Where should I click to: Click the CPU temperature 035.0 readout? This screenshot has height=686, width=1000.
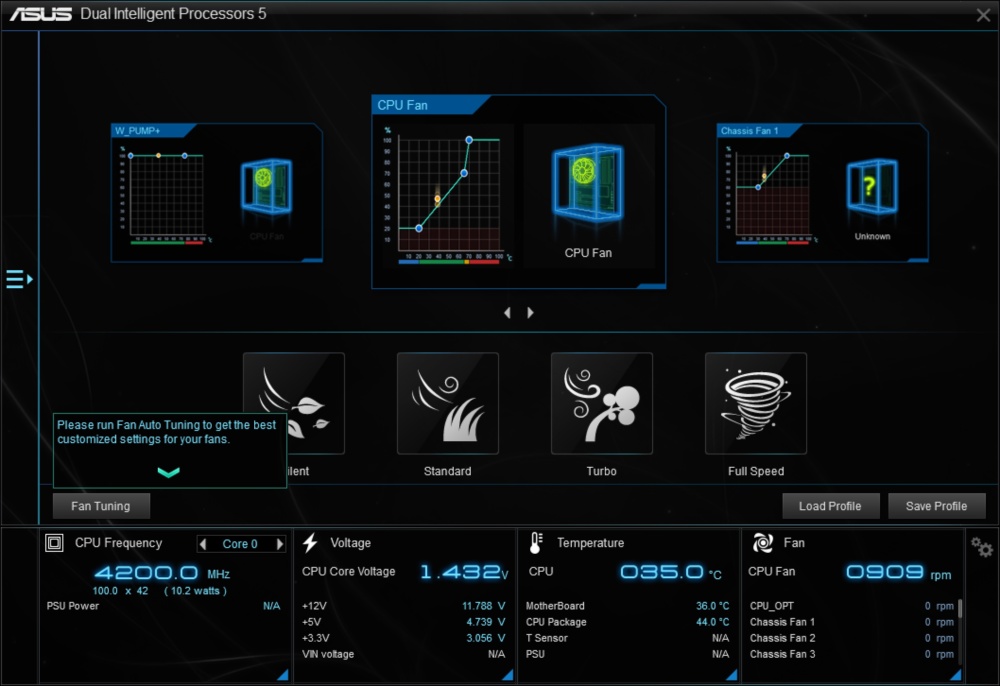point(670,572)
